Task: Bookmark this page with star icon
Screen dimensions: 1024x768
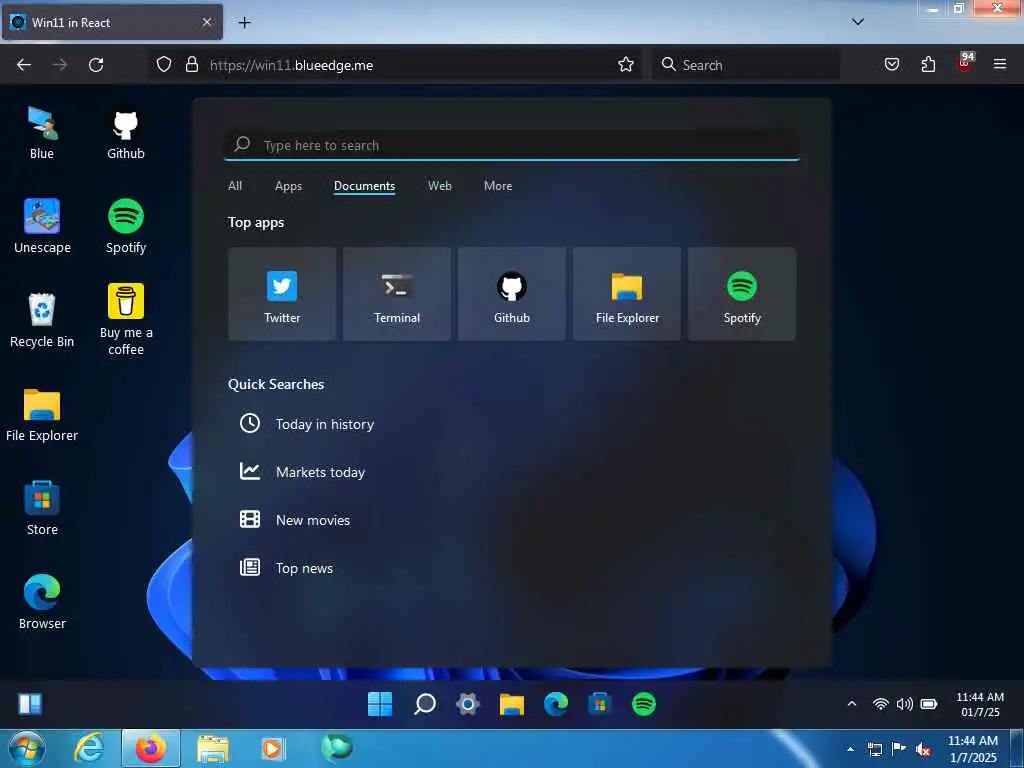Action: pyautogui.click(x=626, y=65)
